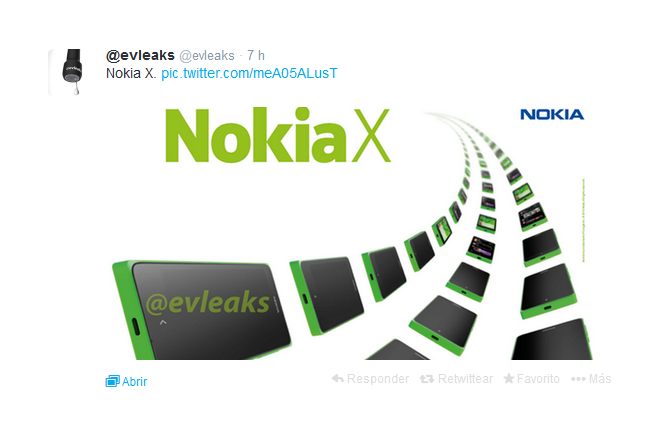This screenshot has height=432, width=660.
Task: Click the reply arrow icon beside Responder
Action: [x=338, y=379]
